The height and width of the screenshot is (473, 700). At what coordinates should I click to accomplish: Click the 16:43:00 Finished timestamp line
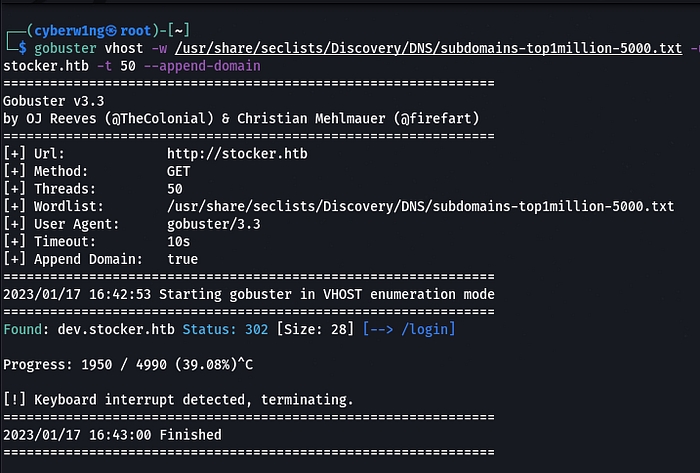coord(112,434)
